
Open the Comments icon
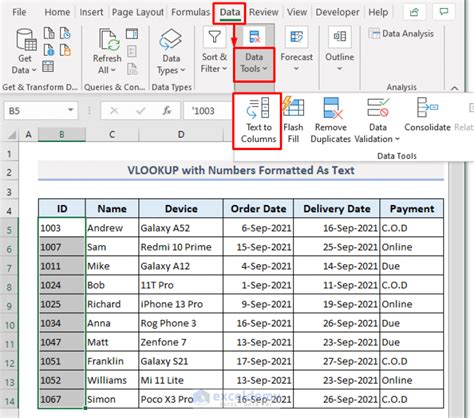point(444,12)
